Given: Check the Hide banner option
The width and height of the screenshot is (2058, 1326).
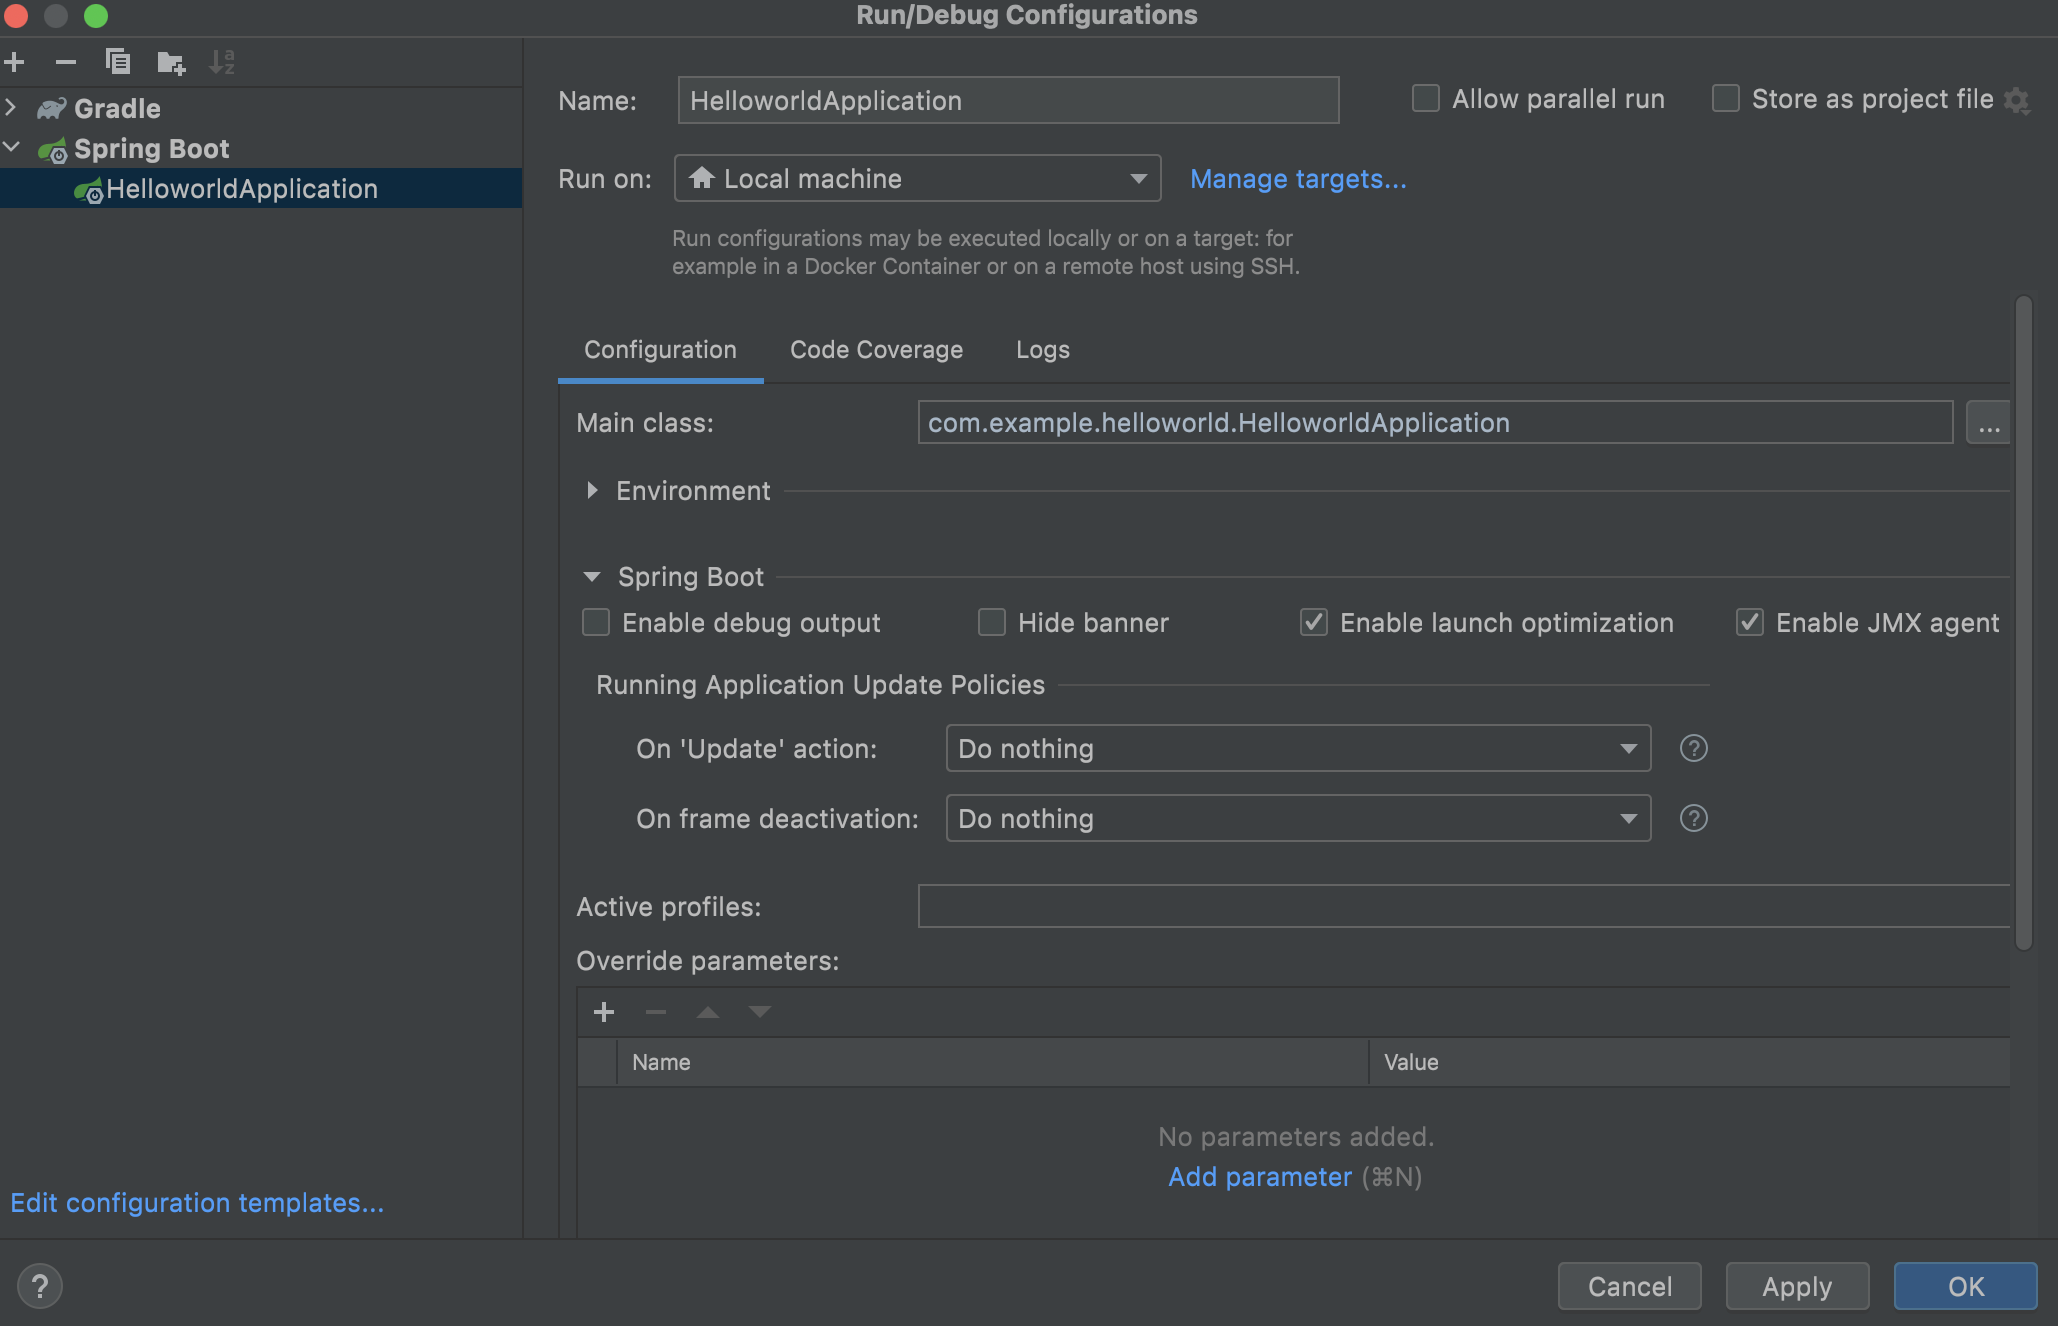Looking at the screenshot, I should click(x=991, y=623).
